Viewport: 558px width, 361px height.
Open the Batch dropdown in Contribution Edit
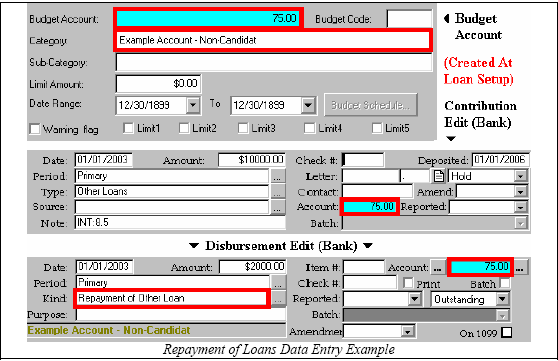(521, 223)
